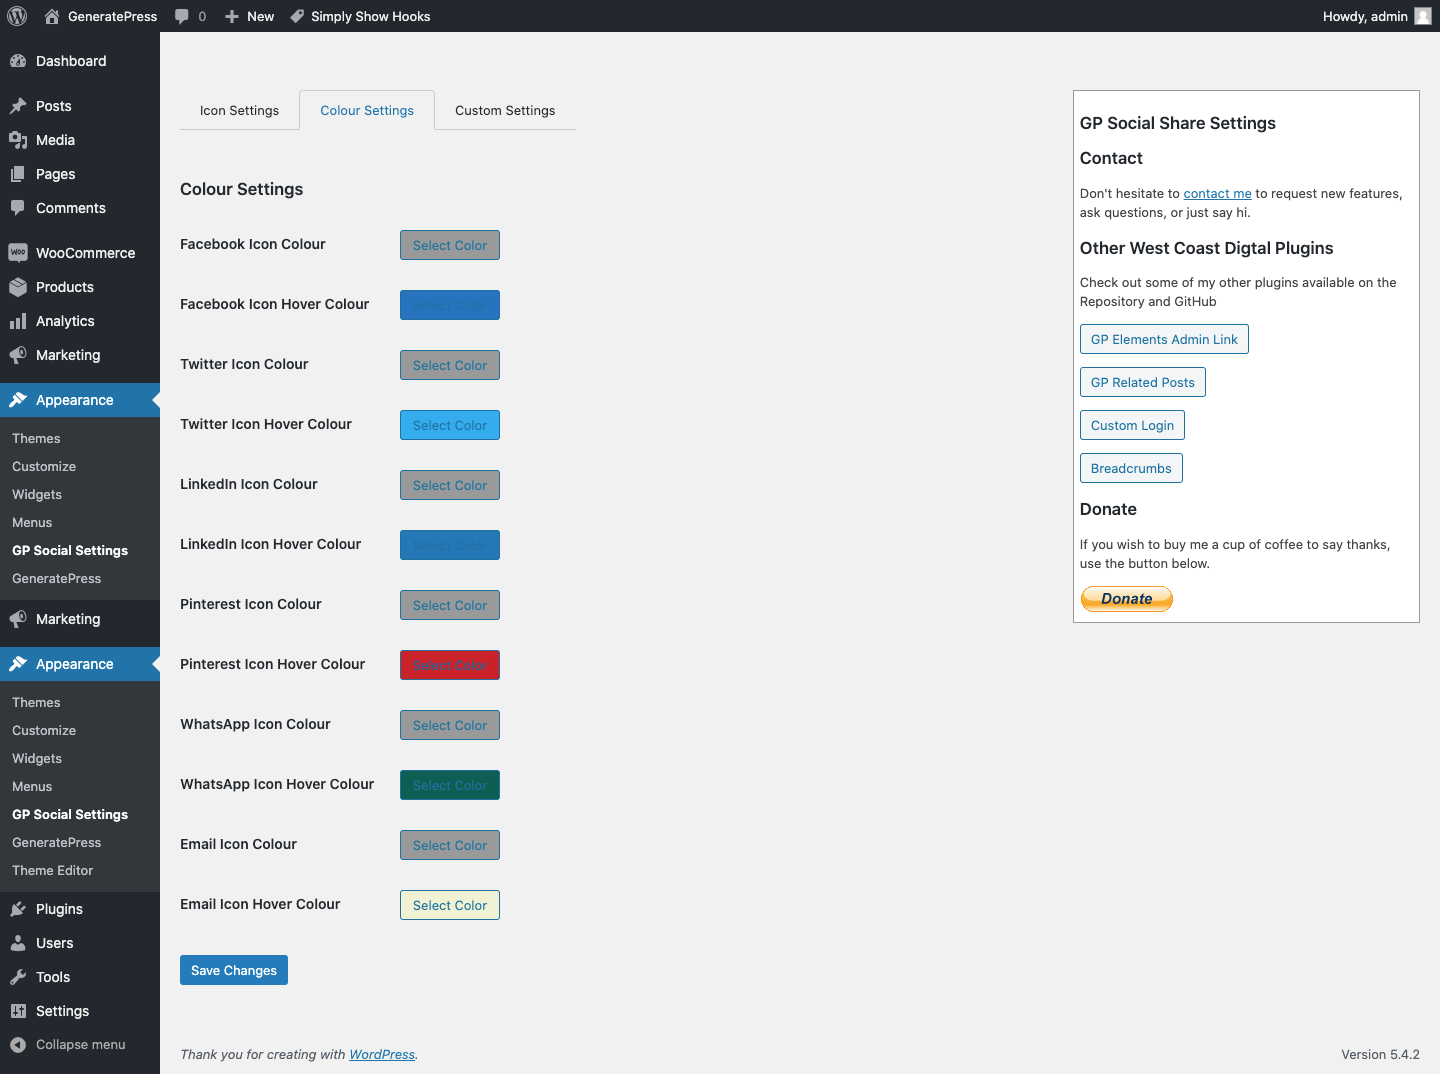
Task: Open the Howdy, admin account menu
Action: click(x=1377, y=16)
